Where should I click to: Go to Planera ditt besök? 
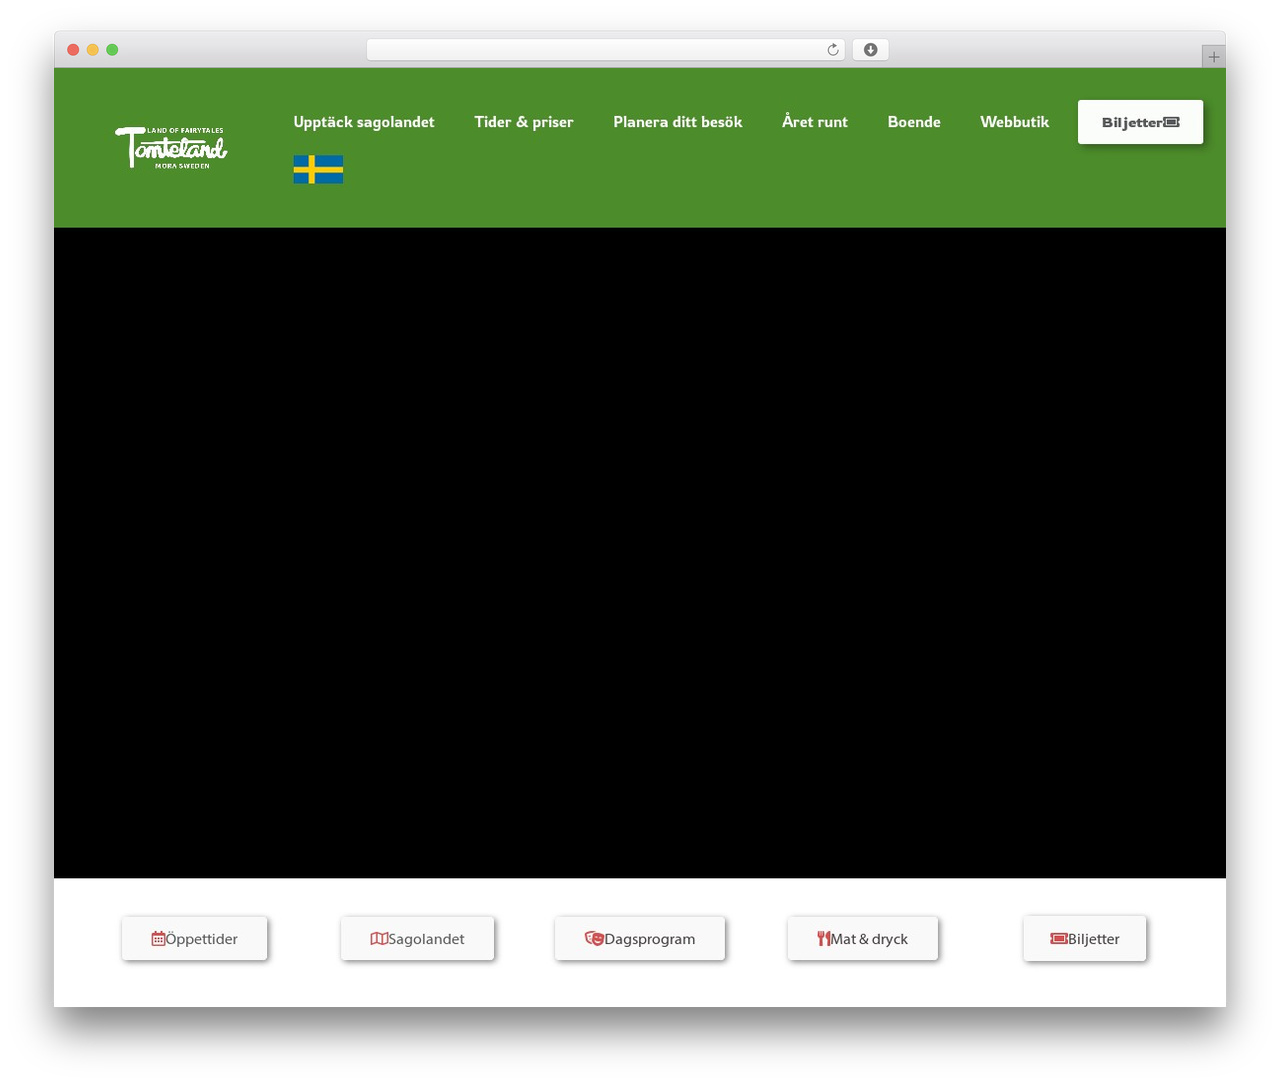(678, 122)
